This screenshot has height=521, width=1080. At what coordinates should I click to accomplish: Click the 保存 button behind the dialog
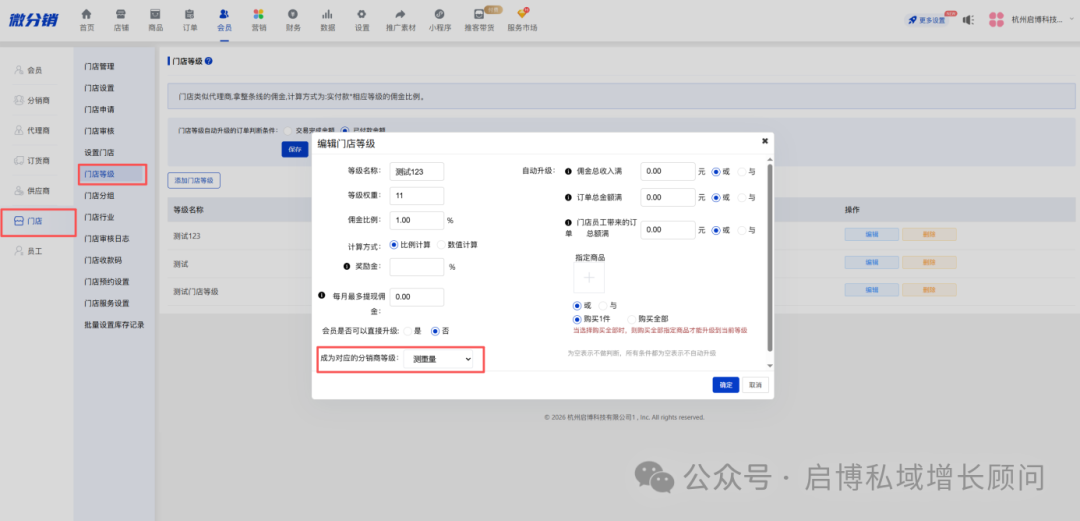tap(295, 149)
